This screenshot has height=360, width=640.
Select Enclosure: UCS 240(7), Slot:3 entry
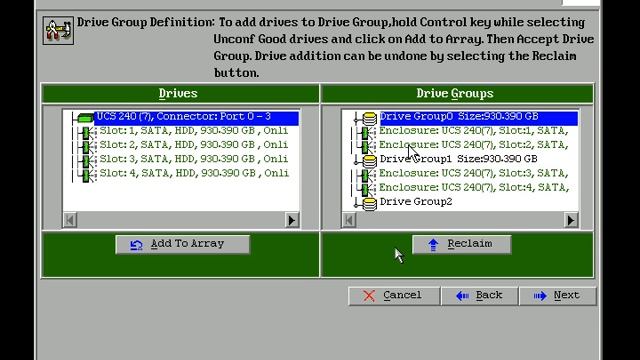point(473,173)
